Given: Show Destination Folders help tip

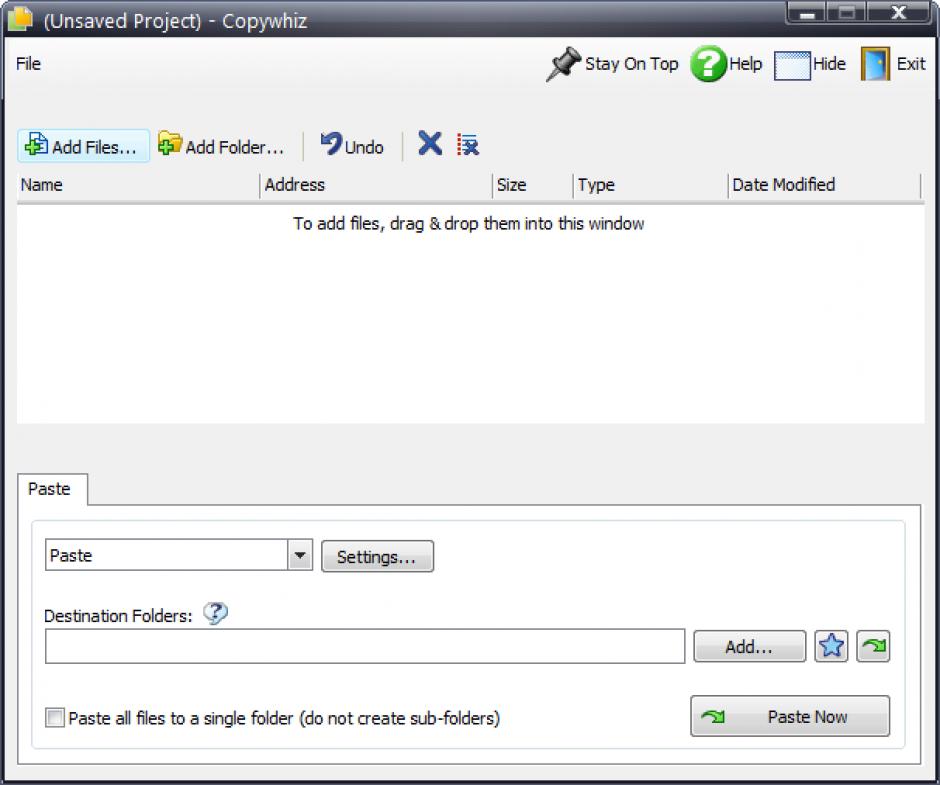Looking at the screenshot, I should [x=215, y=613].
